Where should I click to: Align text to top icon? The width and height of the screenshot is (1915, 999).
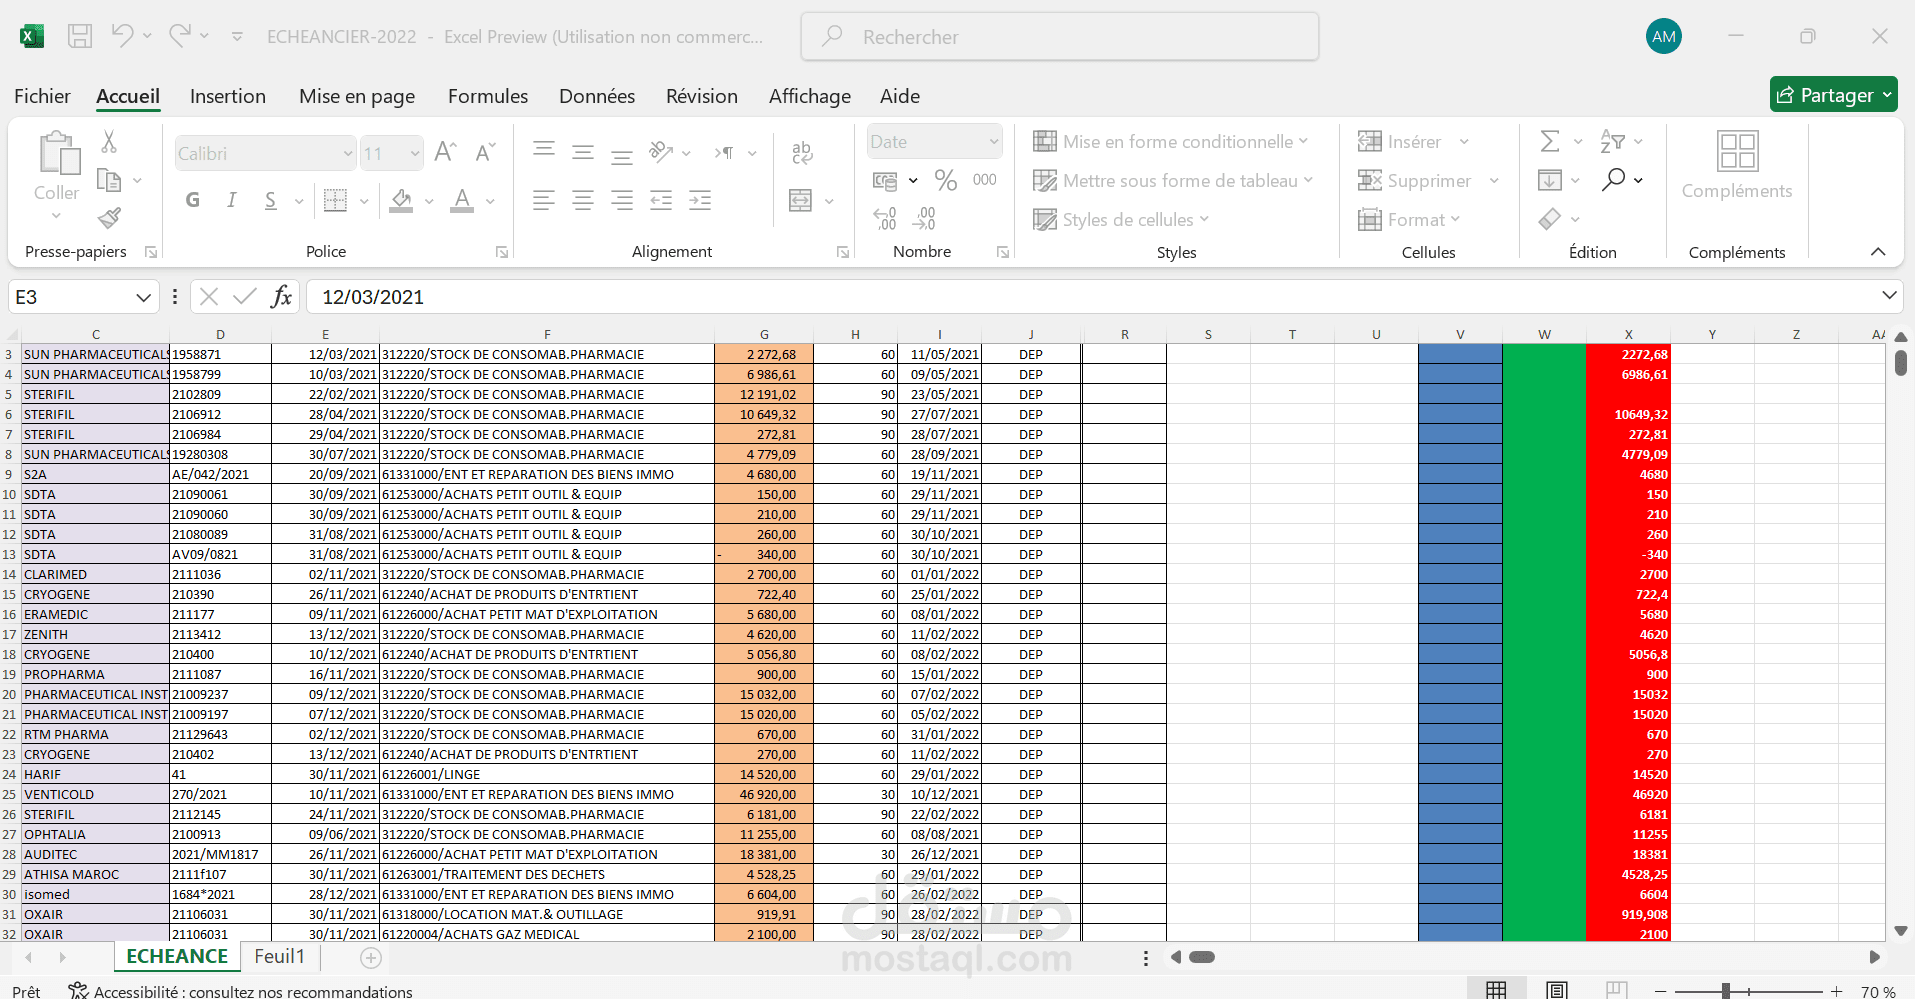(x=544, y=150)
